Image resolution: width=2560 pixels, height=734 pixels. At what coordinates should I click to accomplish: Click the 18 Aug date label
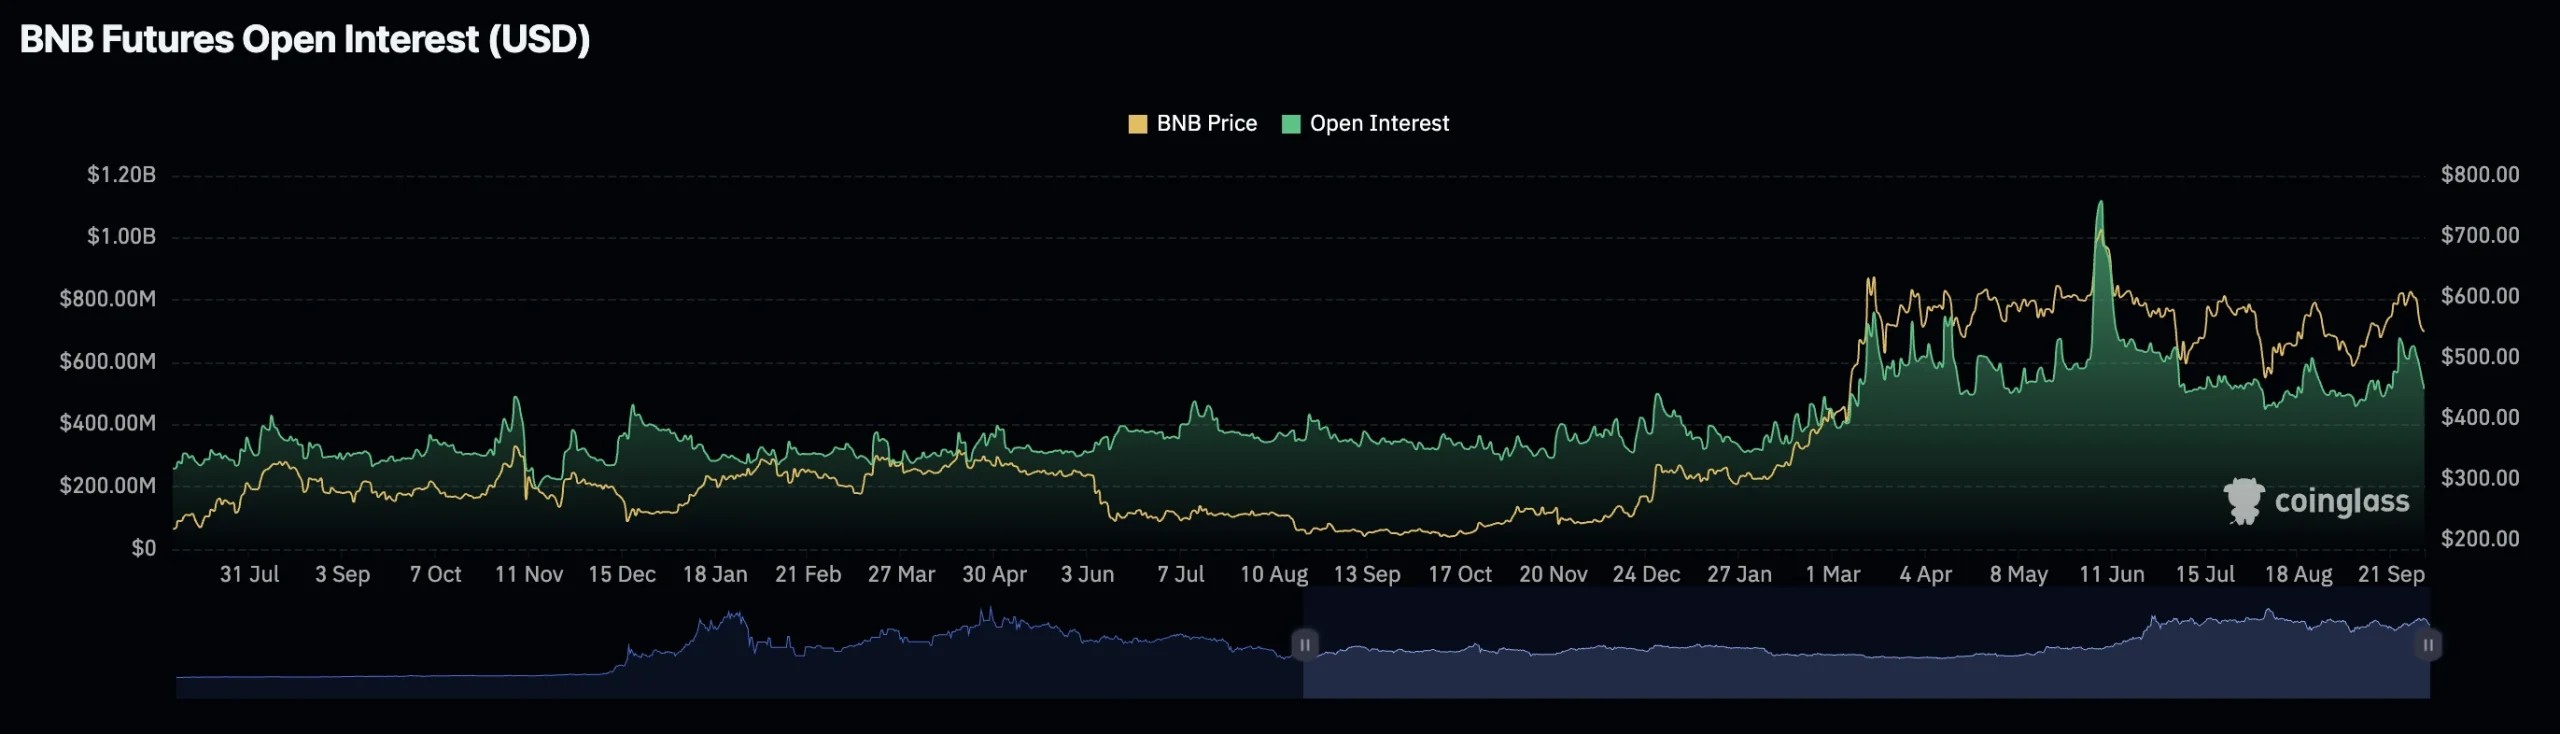(x=2298, y=575)
